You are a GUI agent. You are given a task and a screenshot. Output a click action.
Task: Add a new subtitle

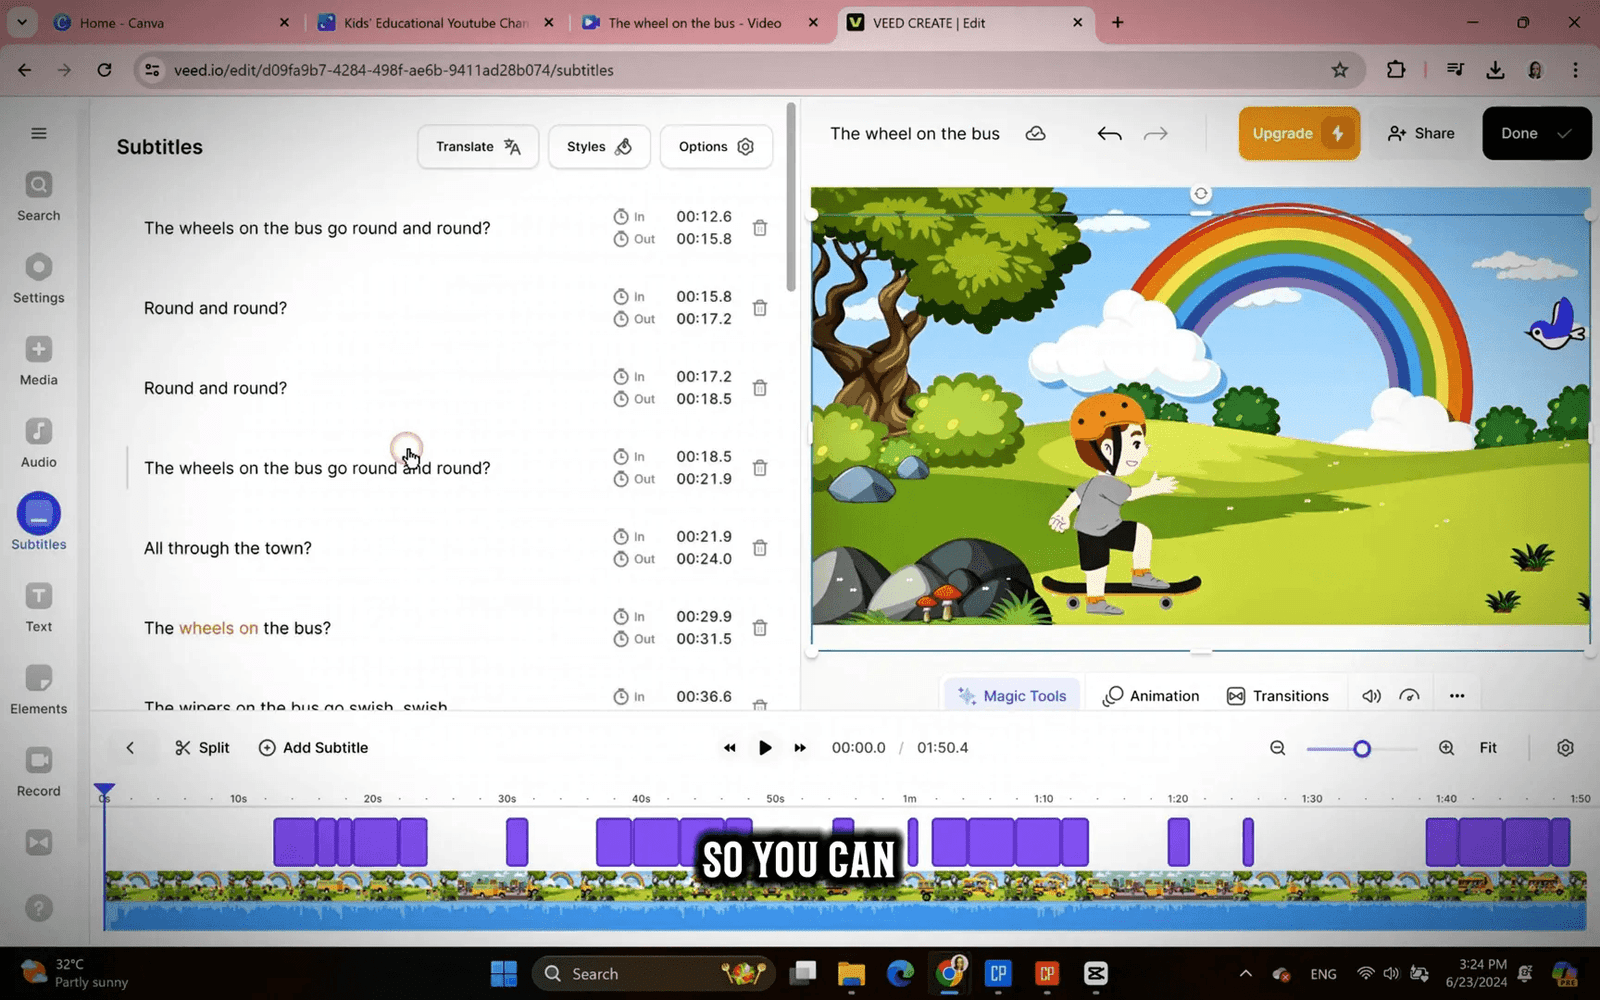coord(313,748)
